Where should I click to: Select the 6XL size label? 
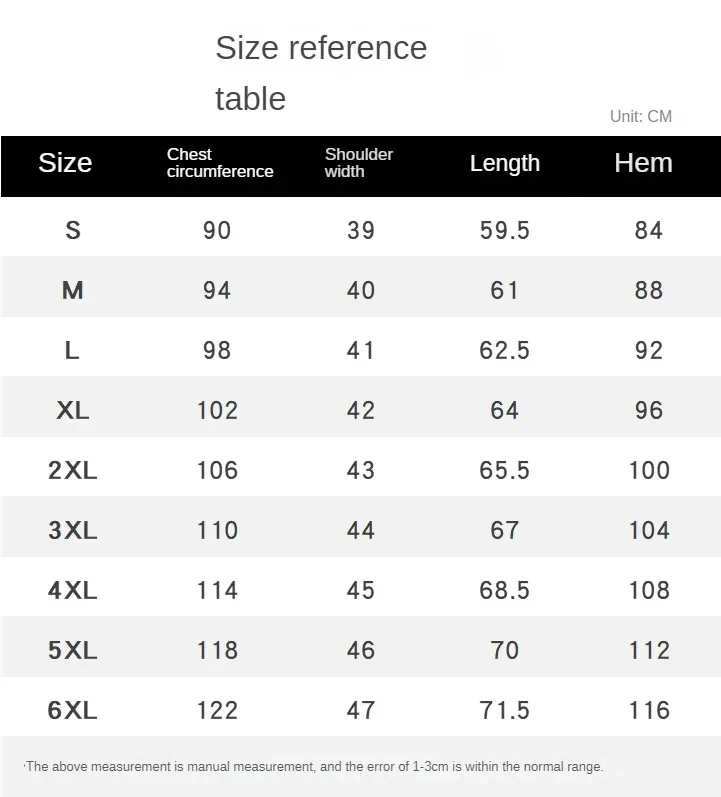[72, 710]
